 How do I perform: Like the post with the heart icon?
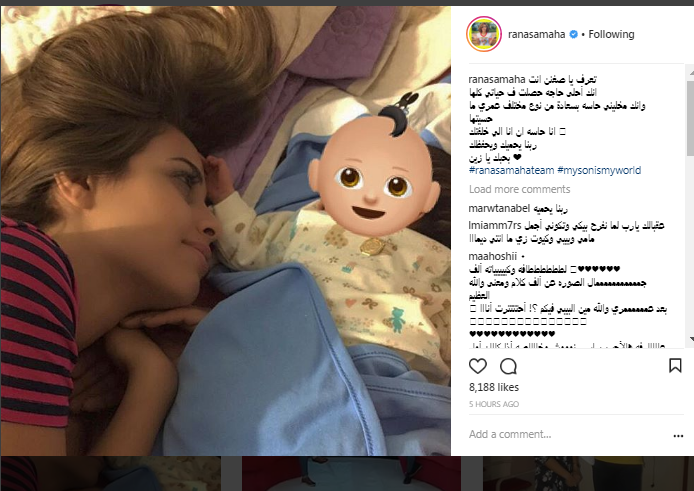tap(478, 366)
